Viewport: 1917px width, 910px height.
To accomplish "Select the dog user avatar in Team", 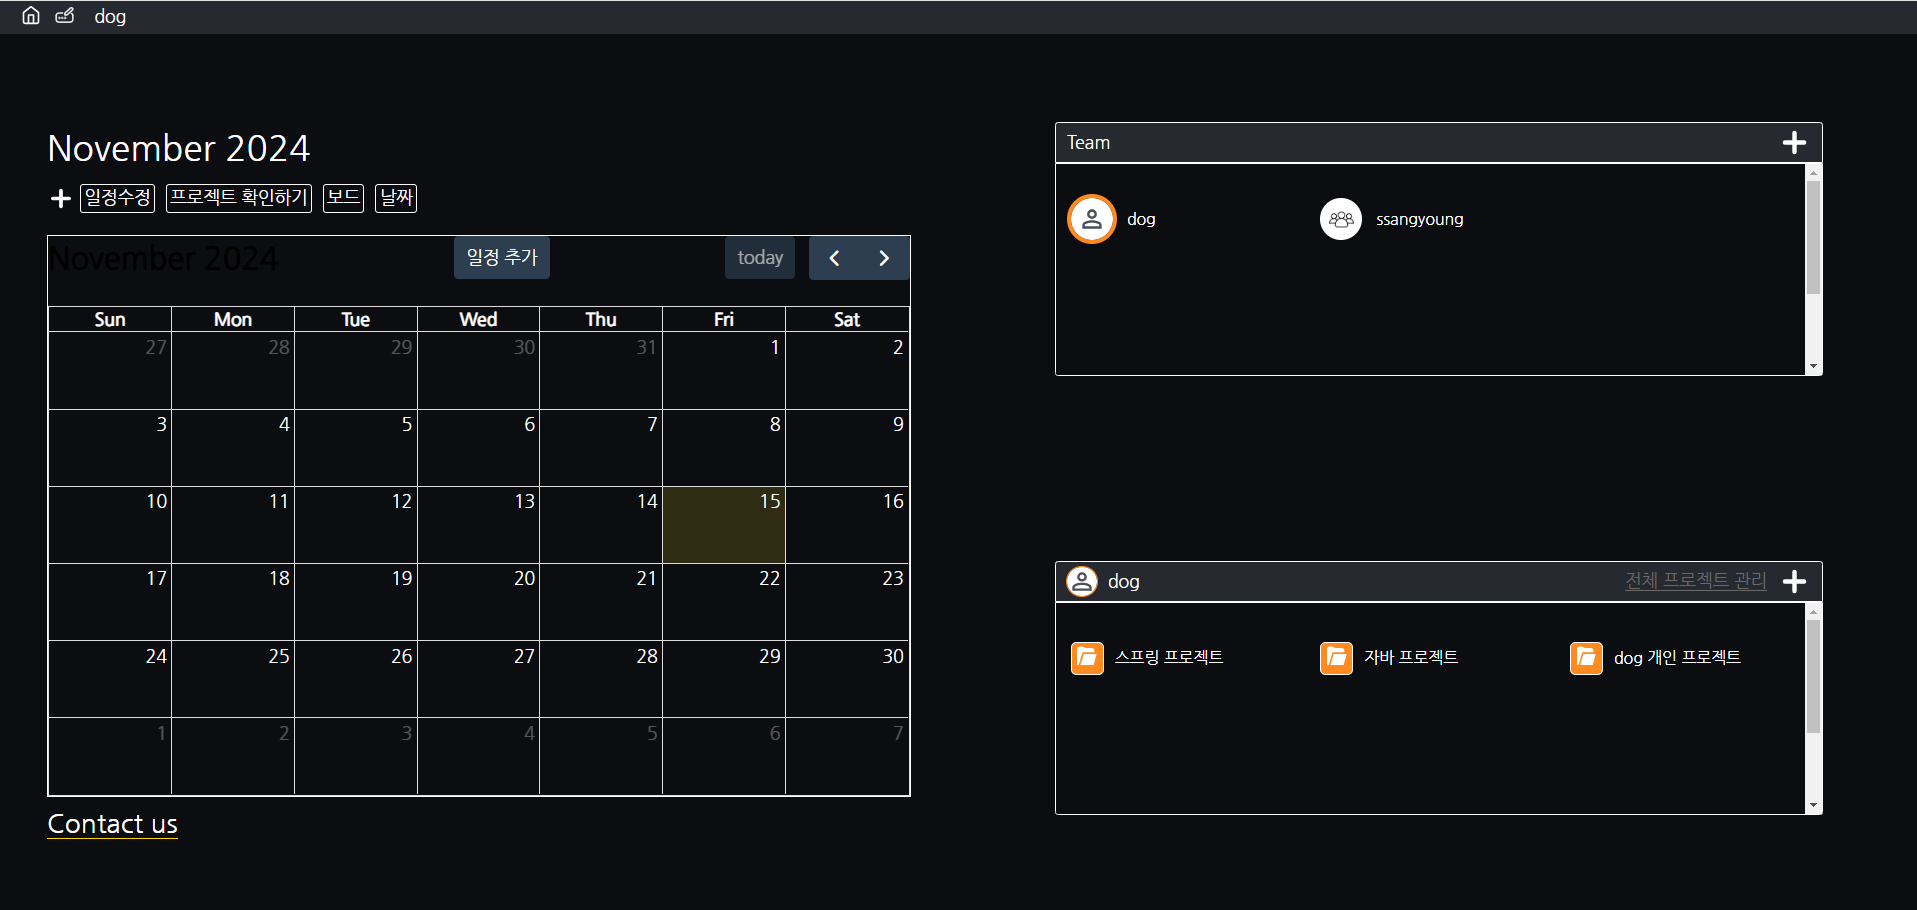I will pyautogui.click(x=1092, y=219).
